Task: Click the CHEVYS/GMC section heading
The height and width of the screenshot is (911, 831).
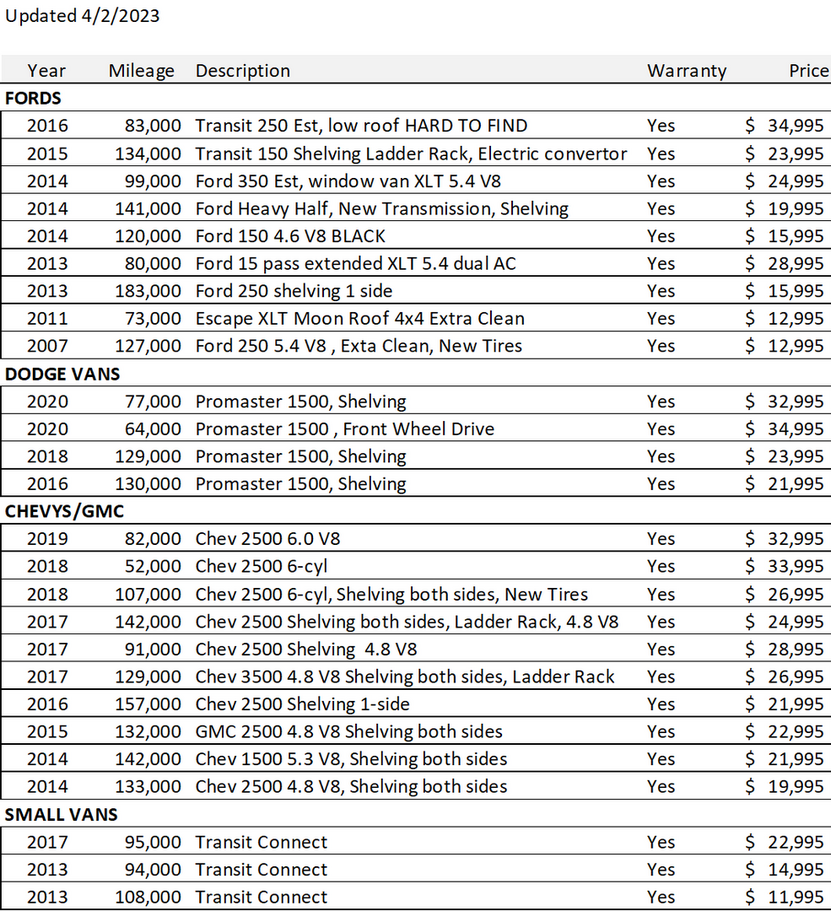Action: 65,511
